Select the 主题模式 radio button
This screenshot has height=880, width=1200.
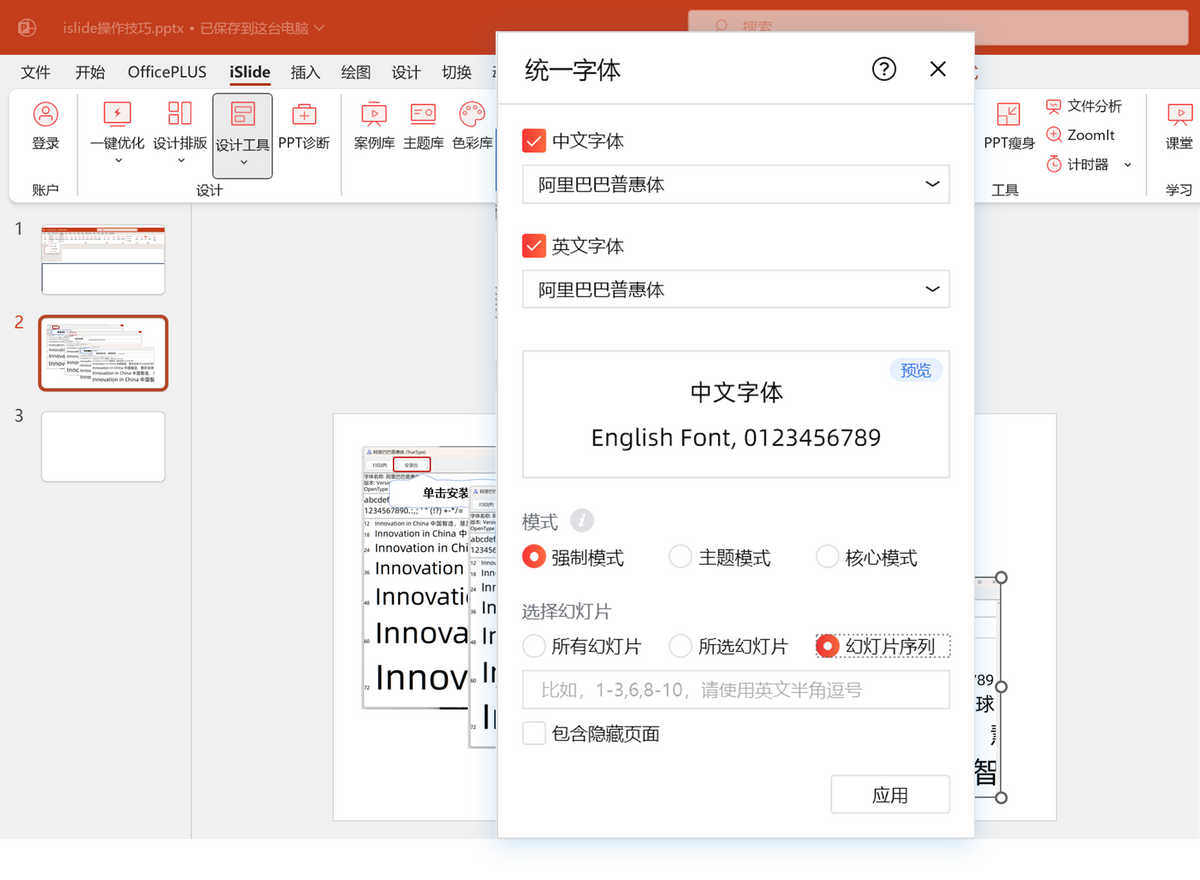[680, 557]
